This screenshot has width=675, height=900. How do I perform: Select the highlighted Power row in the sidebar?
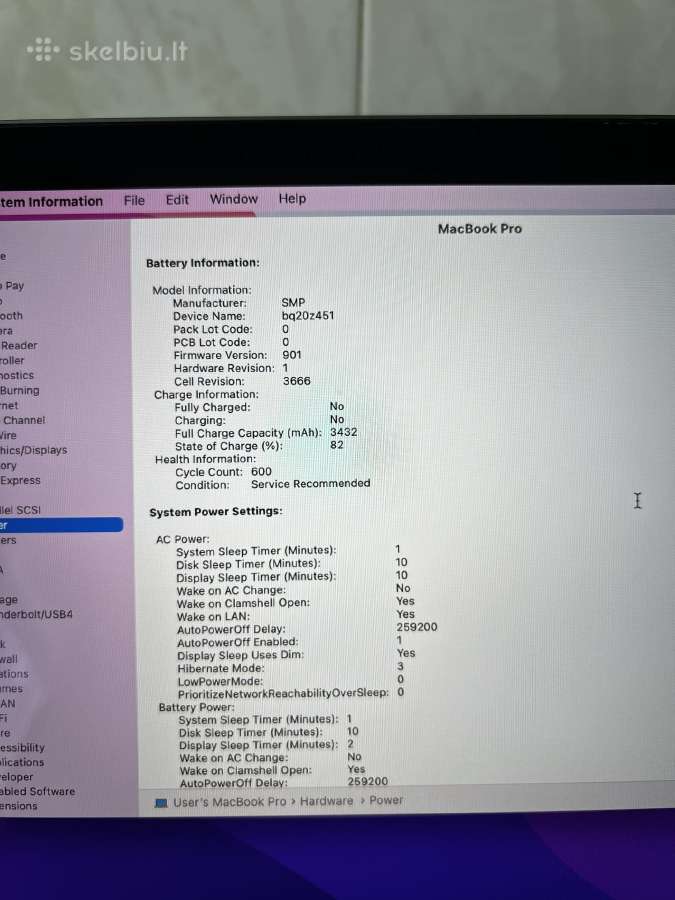[61, 525]
